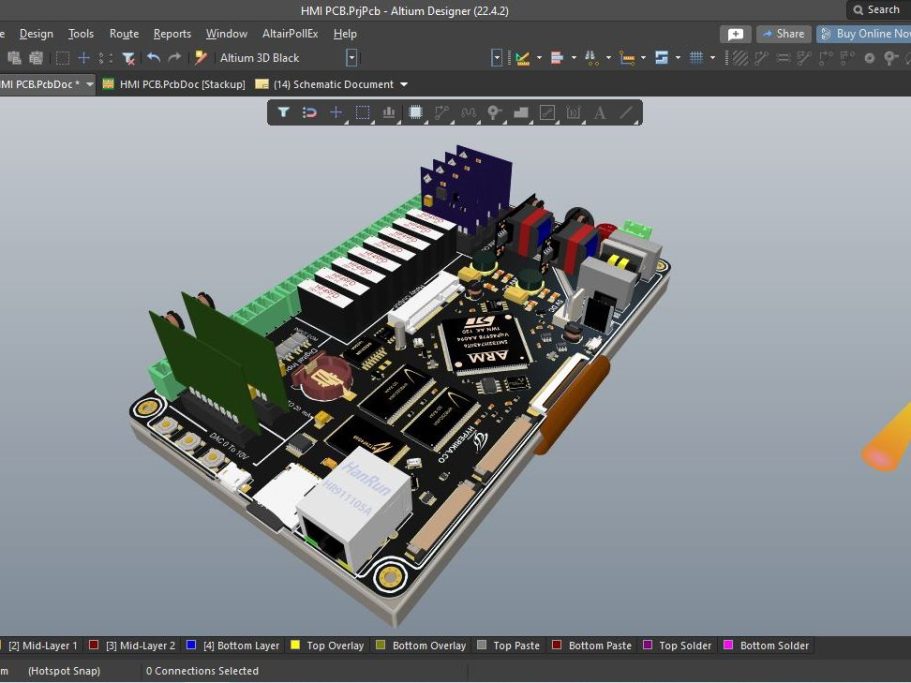Open the Reports menu
Viewport: 911px width, 683px height.
[x=172, y=34]
